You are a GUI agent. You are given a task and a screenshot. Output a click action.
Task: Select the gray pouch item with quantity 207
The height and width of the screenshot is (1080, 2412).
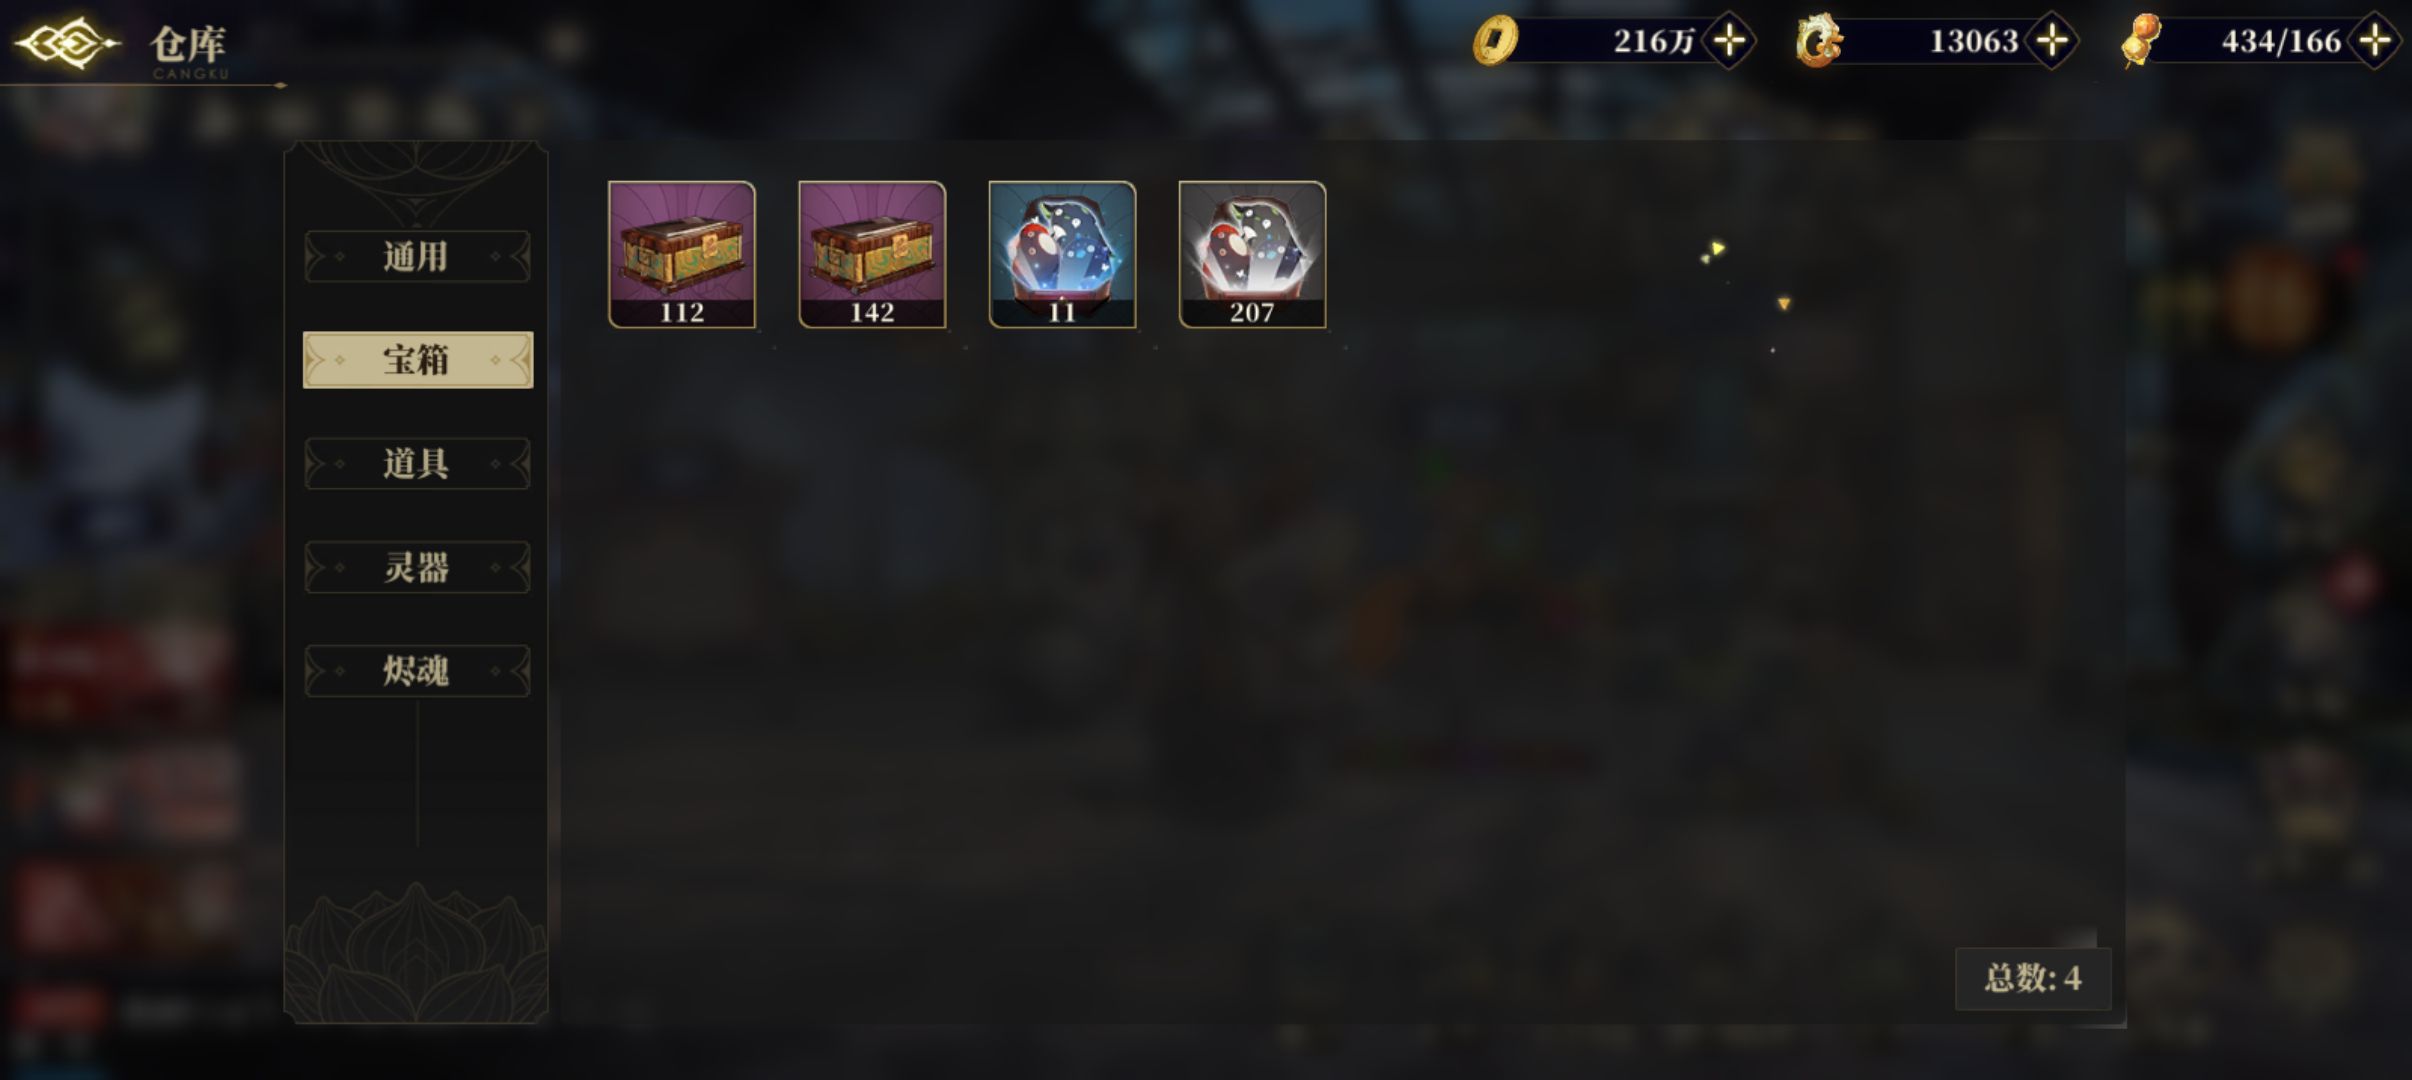coord(1252,255)
